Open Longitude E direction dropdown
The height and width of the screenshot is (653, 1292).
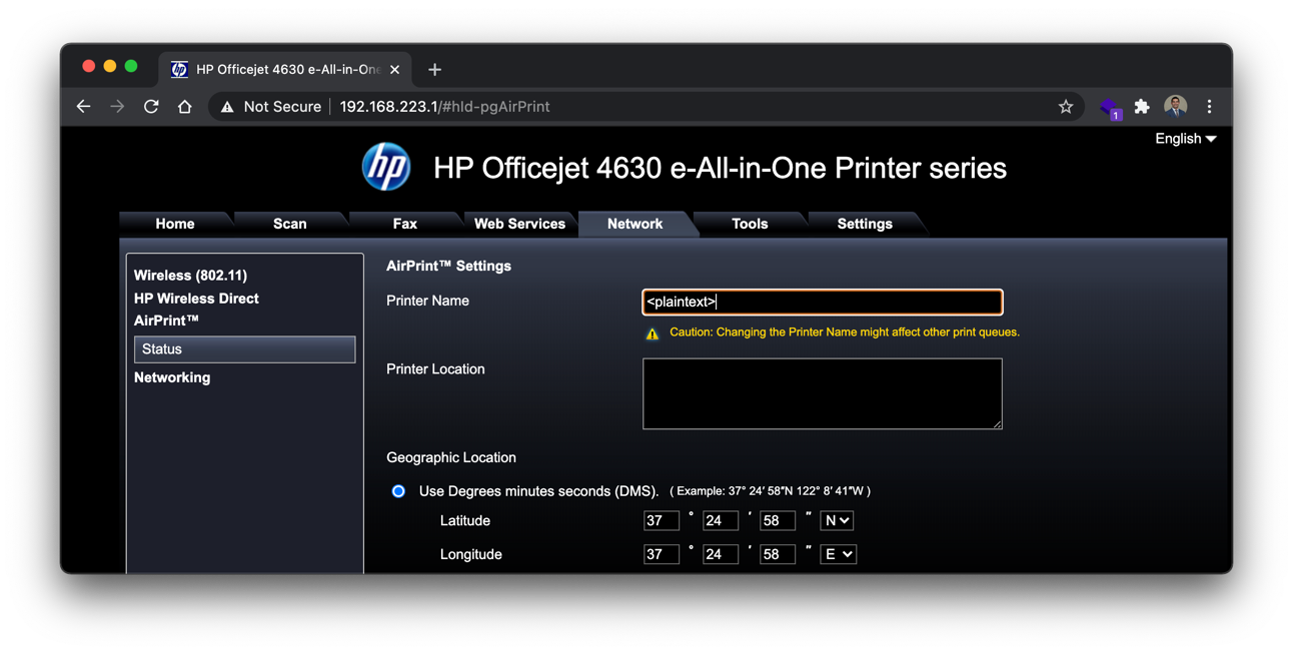click(837, 554)
